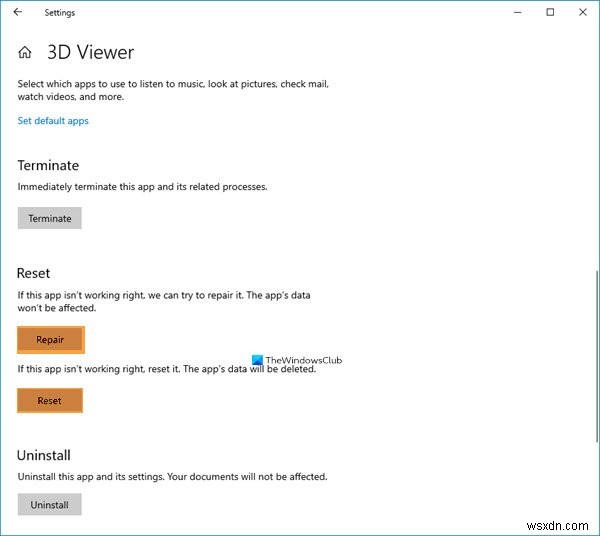Click the Repair button
The height and width of the screenshot is (536, 600).
pos(51,340)
